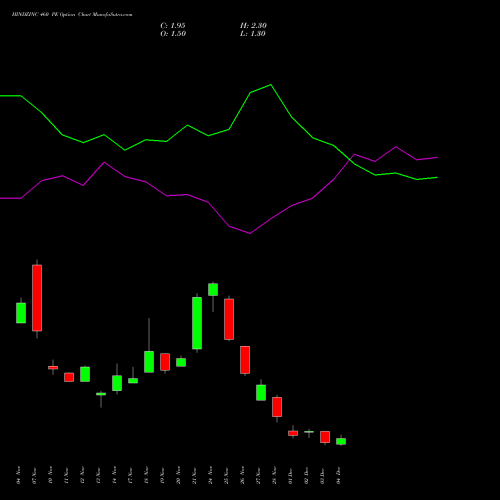The height and width of the screenshot is (500, 500).
Task: Select the green candlestick for 18 Nov
Action: click(149, 362)
